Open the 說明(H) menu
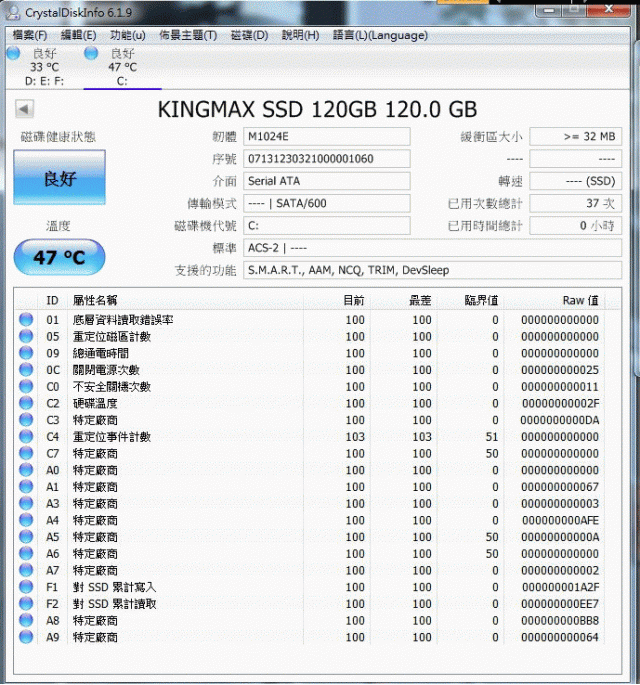Screen dimensions: 640x685 coord(301,35)
